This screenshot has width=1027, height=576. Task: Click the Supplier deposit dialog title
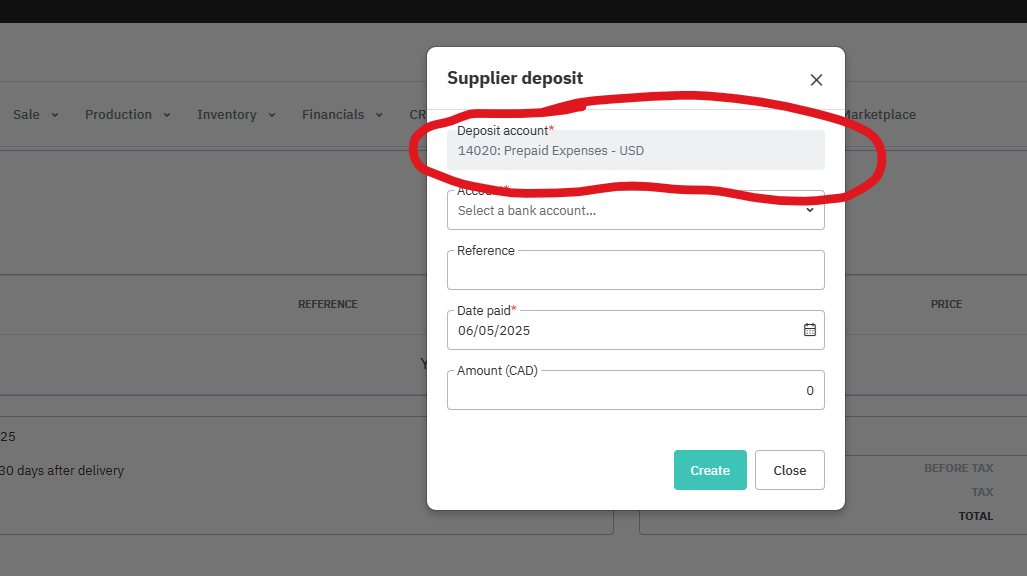pyautogui.click(x=515, y=78)
